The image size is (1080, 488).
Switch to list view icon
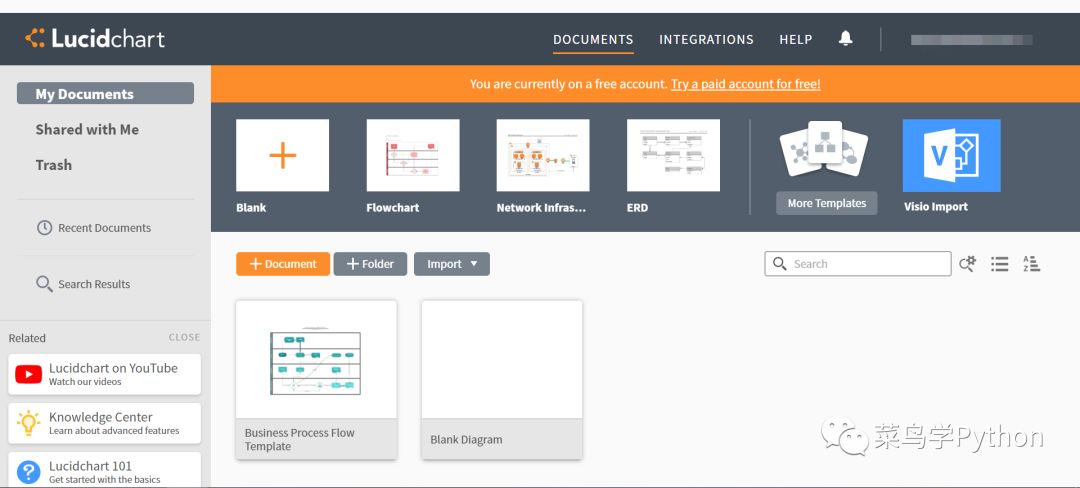click(x=999, y=264)
